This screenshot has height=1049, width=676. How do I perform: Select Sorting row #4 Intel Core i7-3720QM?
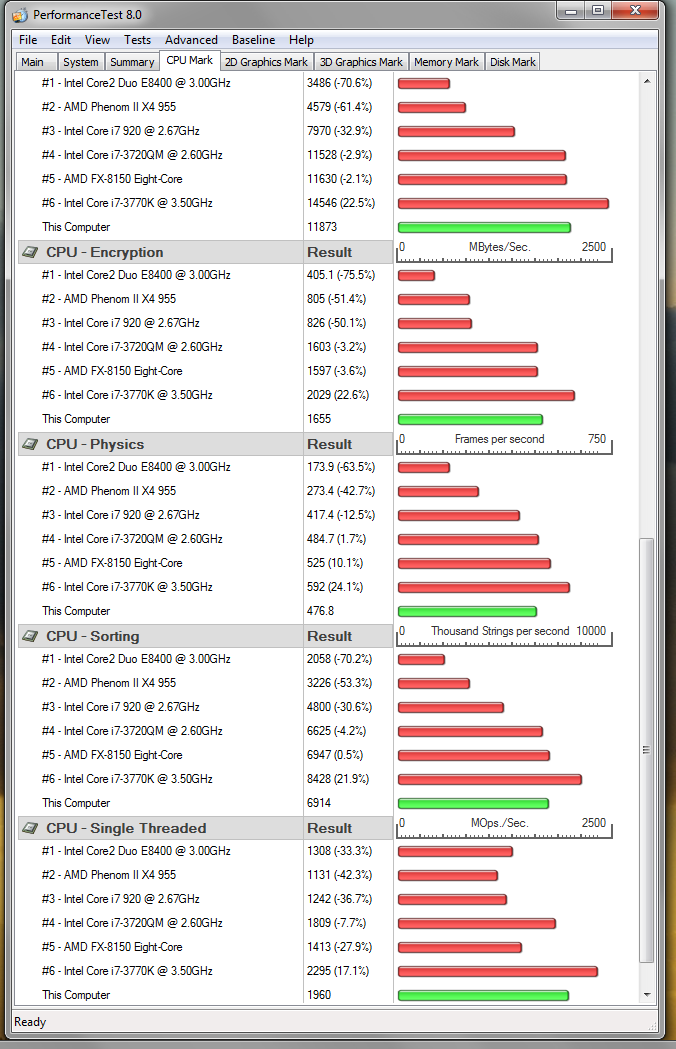[132, 731]
